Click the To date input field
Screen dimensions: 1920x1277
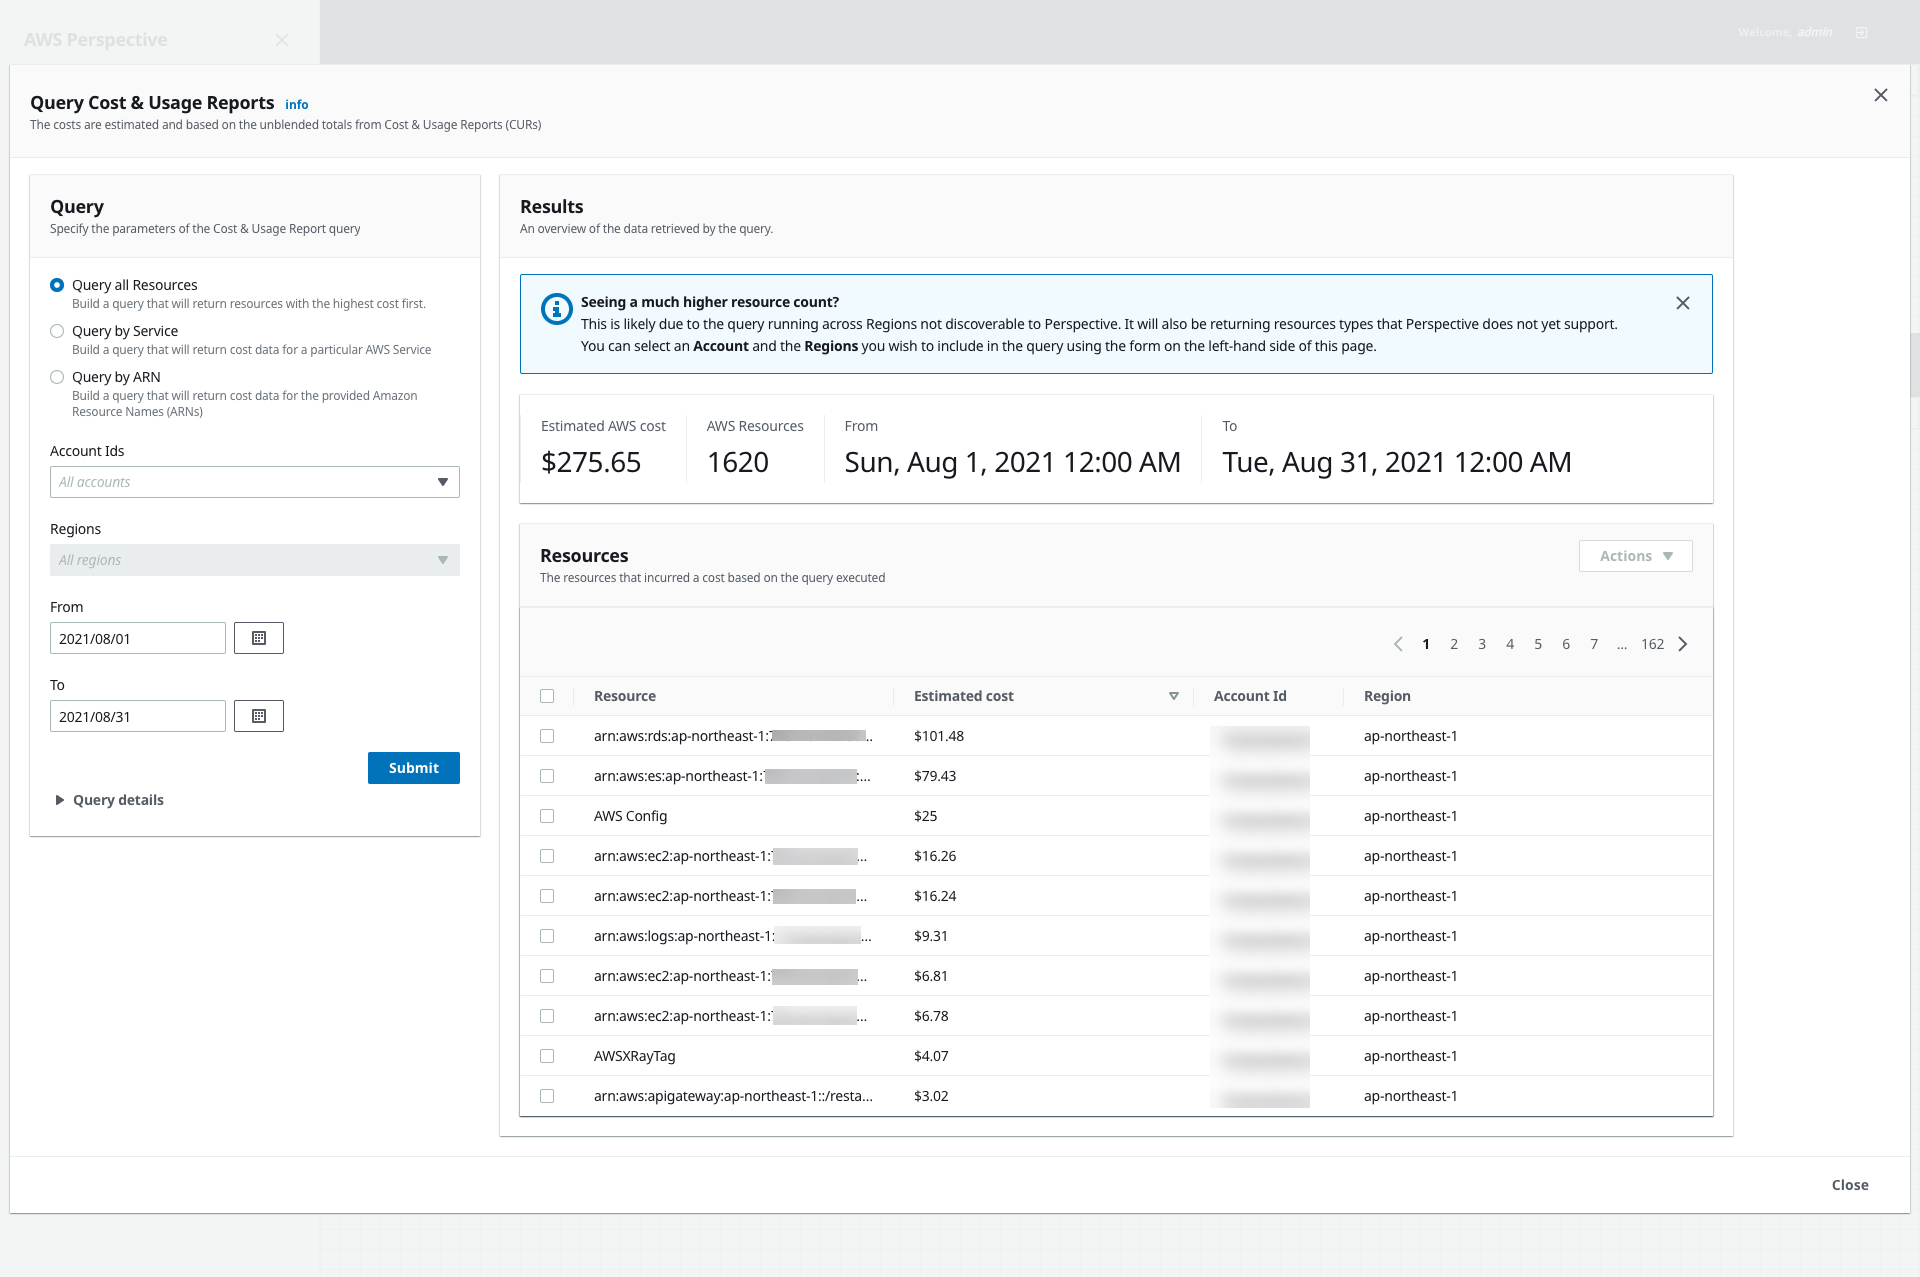click(x=138, y=716)
